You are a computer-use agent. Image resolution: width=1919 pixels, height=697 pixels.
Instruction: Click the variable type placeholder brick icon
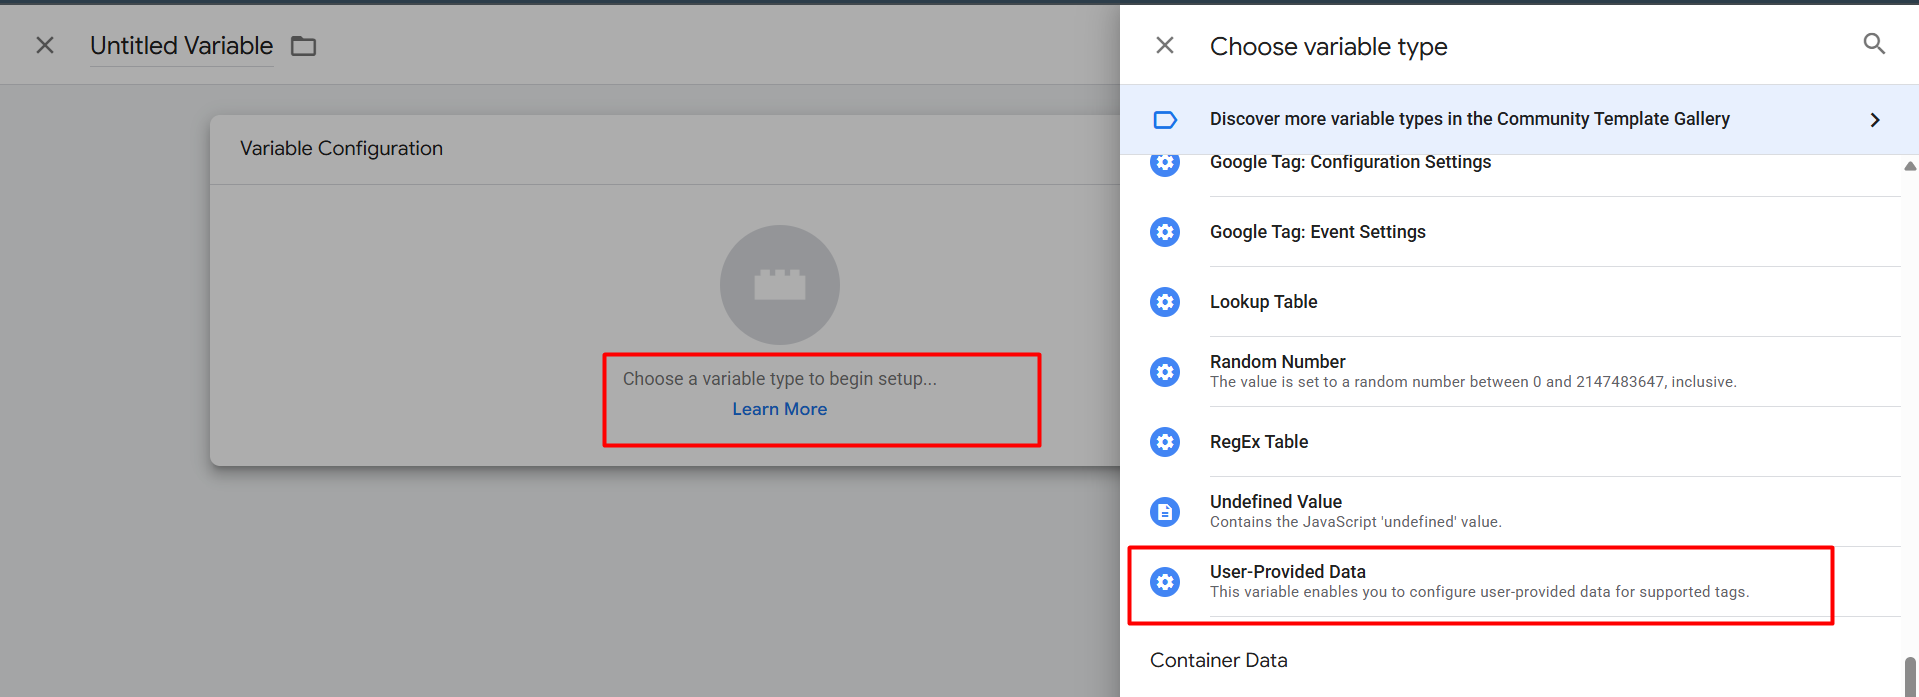[779, 285]
